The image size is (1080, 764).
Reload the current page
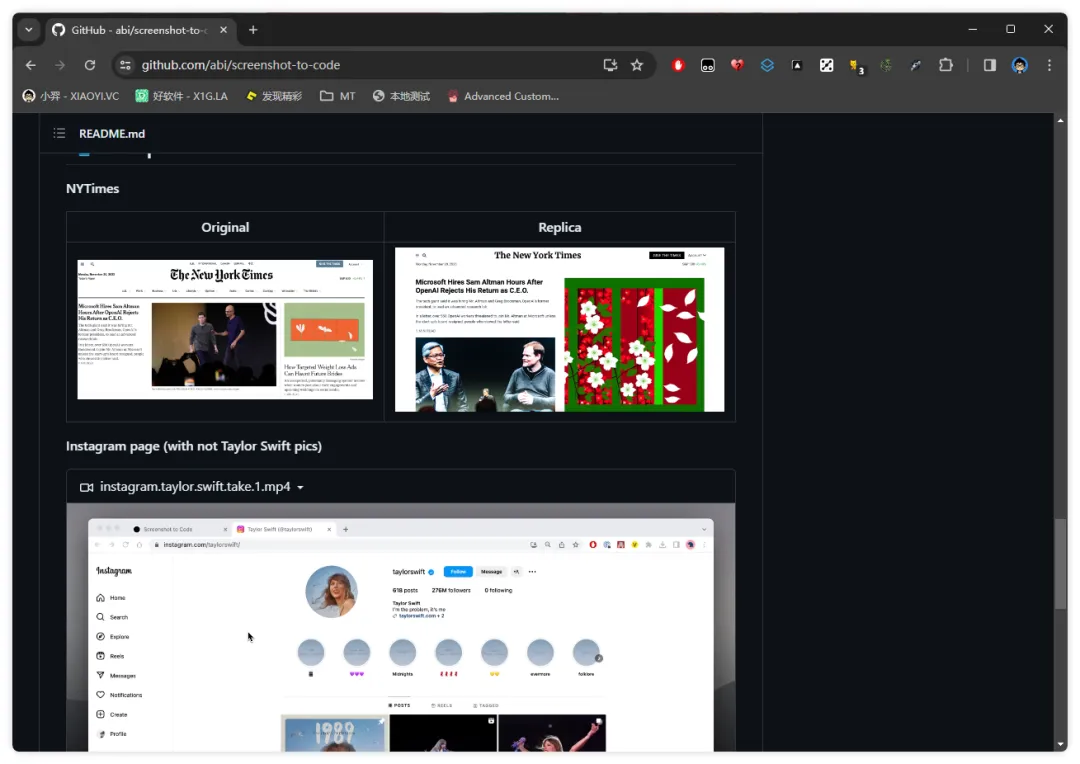[x=90, y=65]
